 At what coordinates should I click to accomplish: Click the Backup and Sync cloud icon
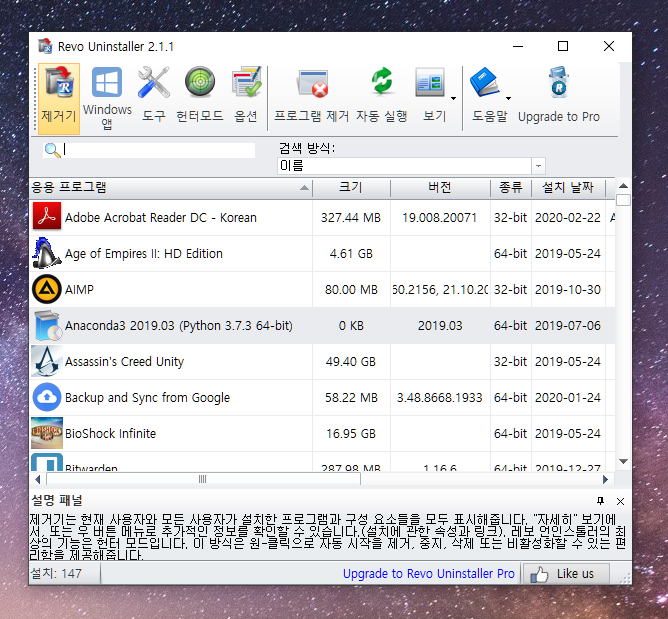point(47,397)
